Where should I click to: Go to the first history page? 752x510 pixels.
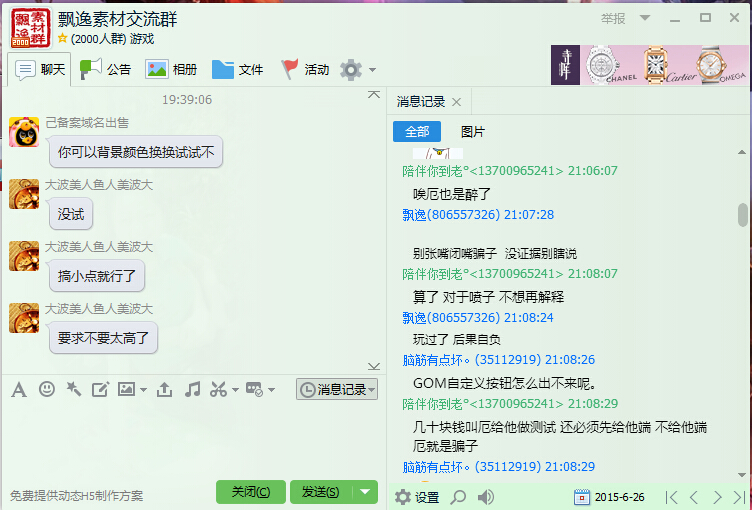click(x=671, y=497)
